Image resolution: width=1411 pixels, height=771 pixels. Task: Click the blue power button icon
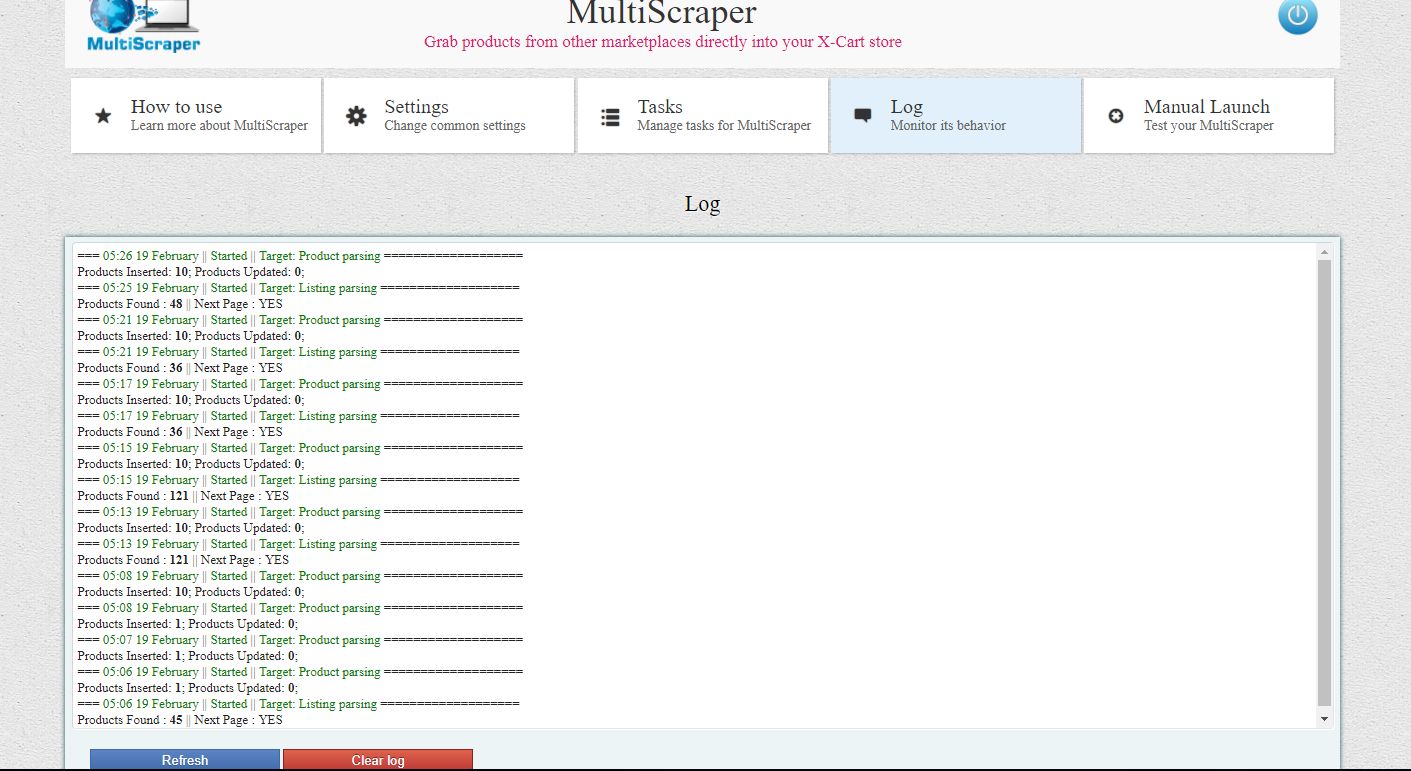[x=1298, y=16]
